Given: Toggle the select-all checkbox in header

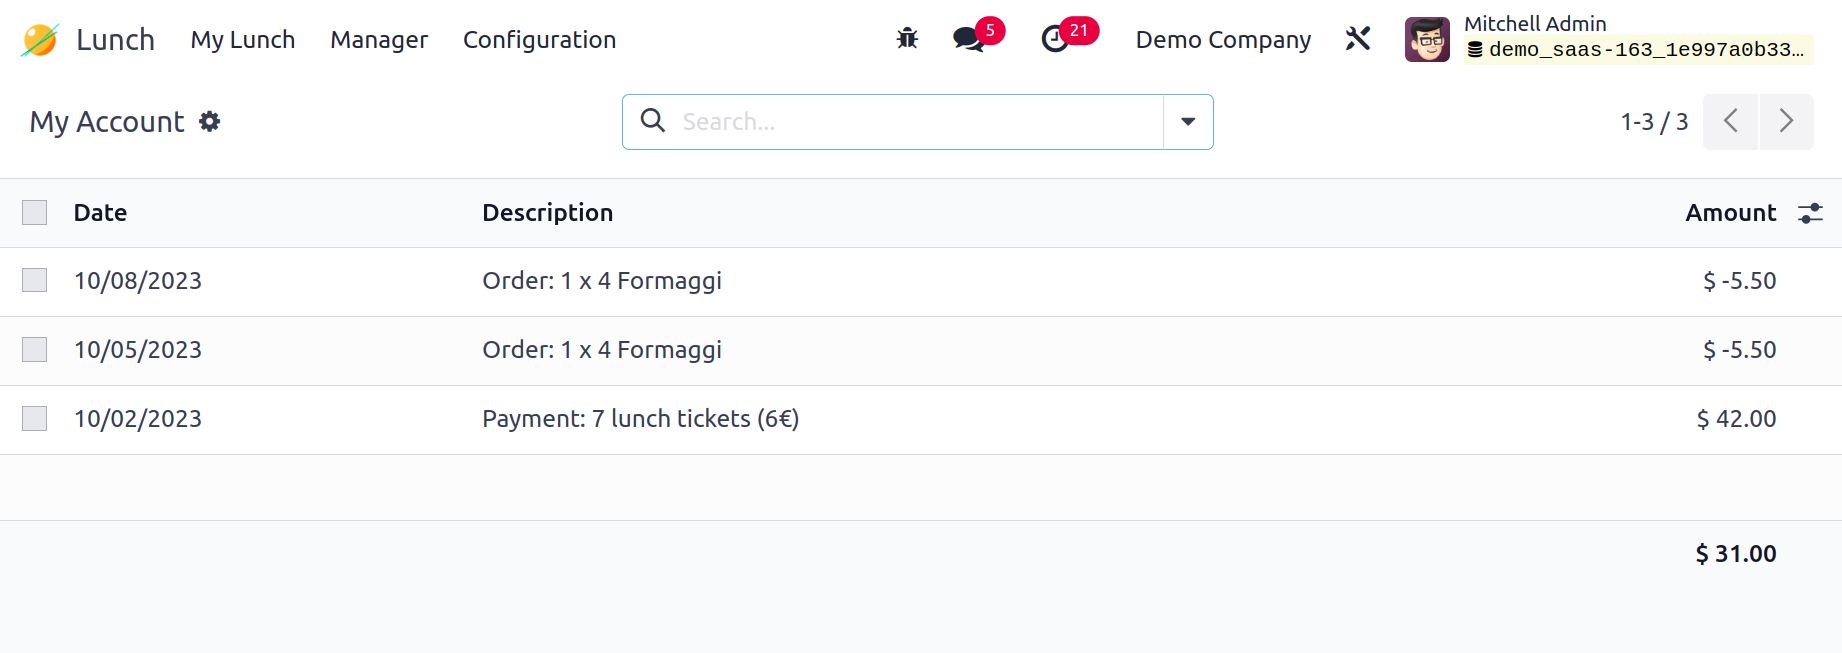Looking at the screenshot, I should (35, 212).
